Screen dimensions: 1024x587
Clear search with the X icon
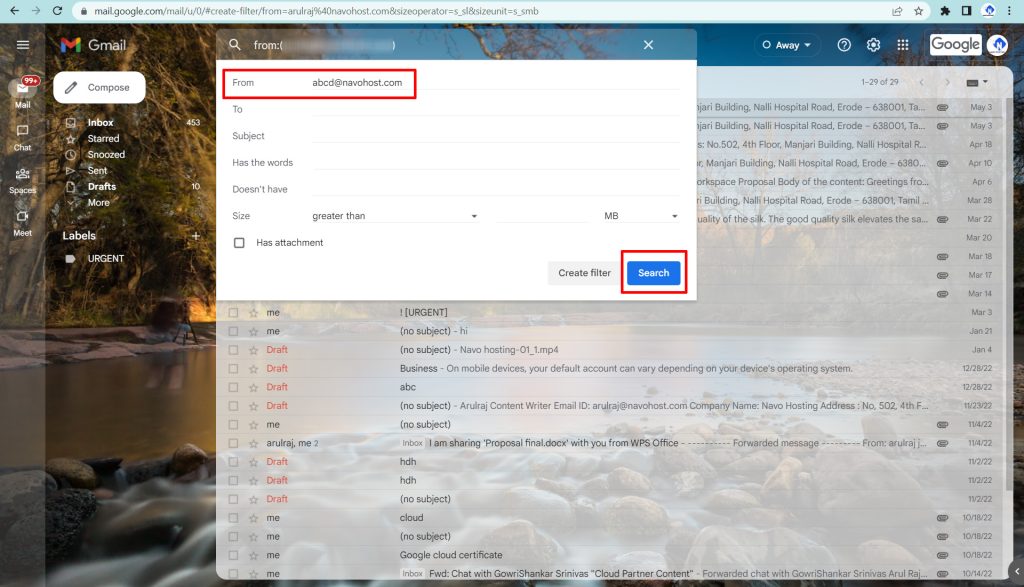coord(648,45)
